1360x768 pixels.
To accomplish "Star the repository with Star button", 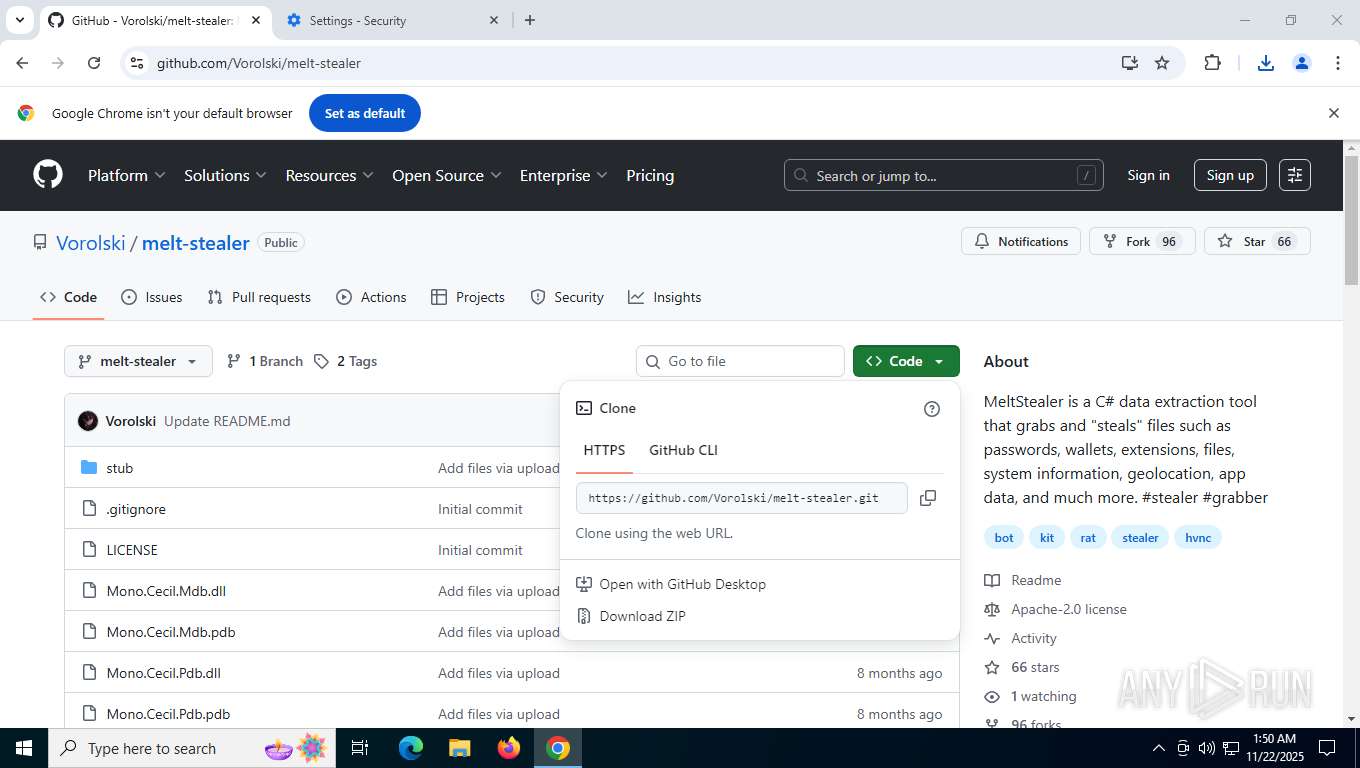I will (x=1257, y=241).
